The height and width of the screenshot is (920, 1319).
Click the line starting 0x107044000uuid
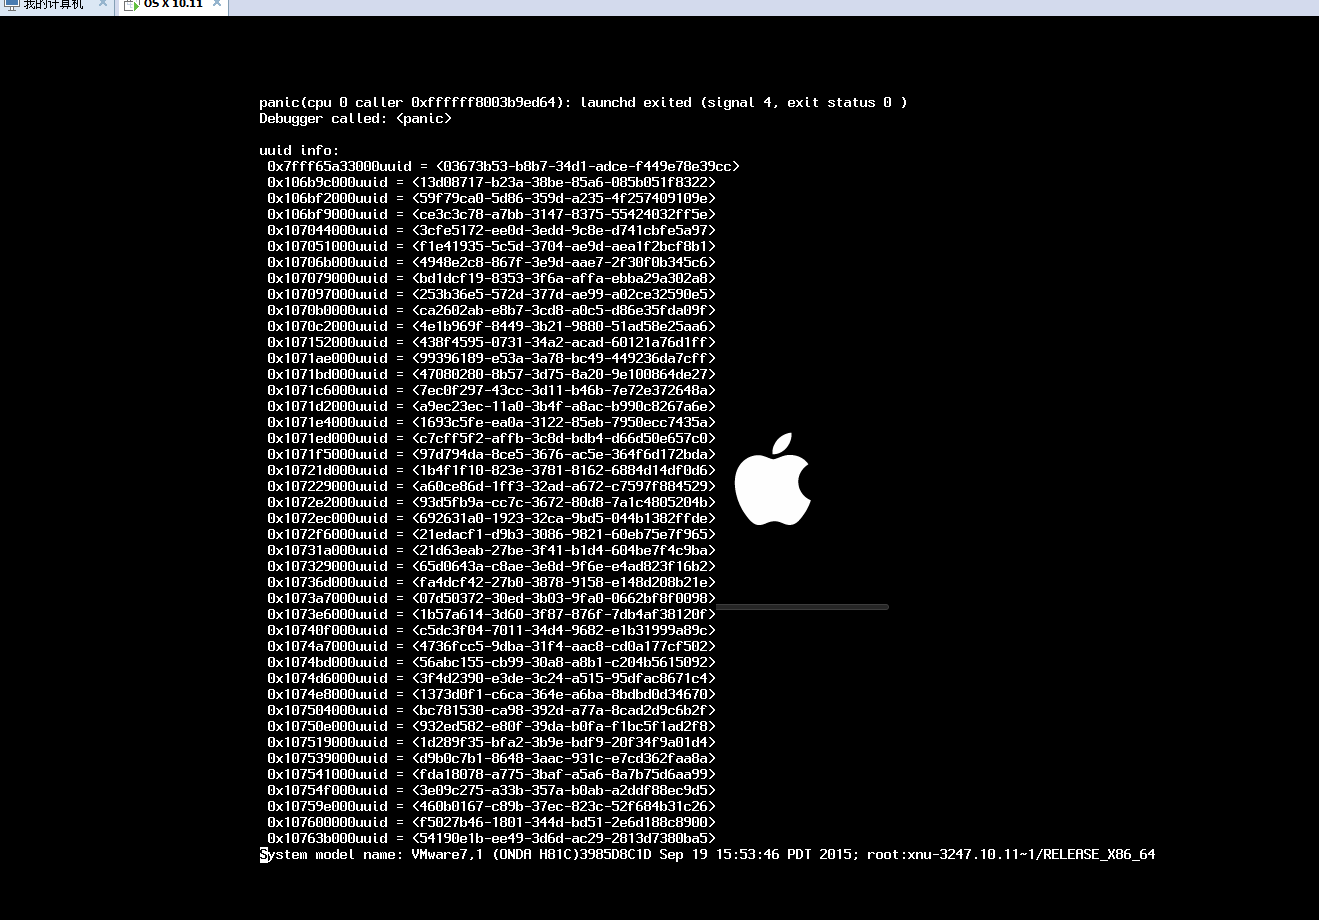(491, 230)
